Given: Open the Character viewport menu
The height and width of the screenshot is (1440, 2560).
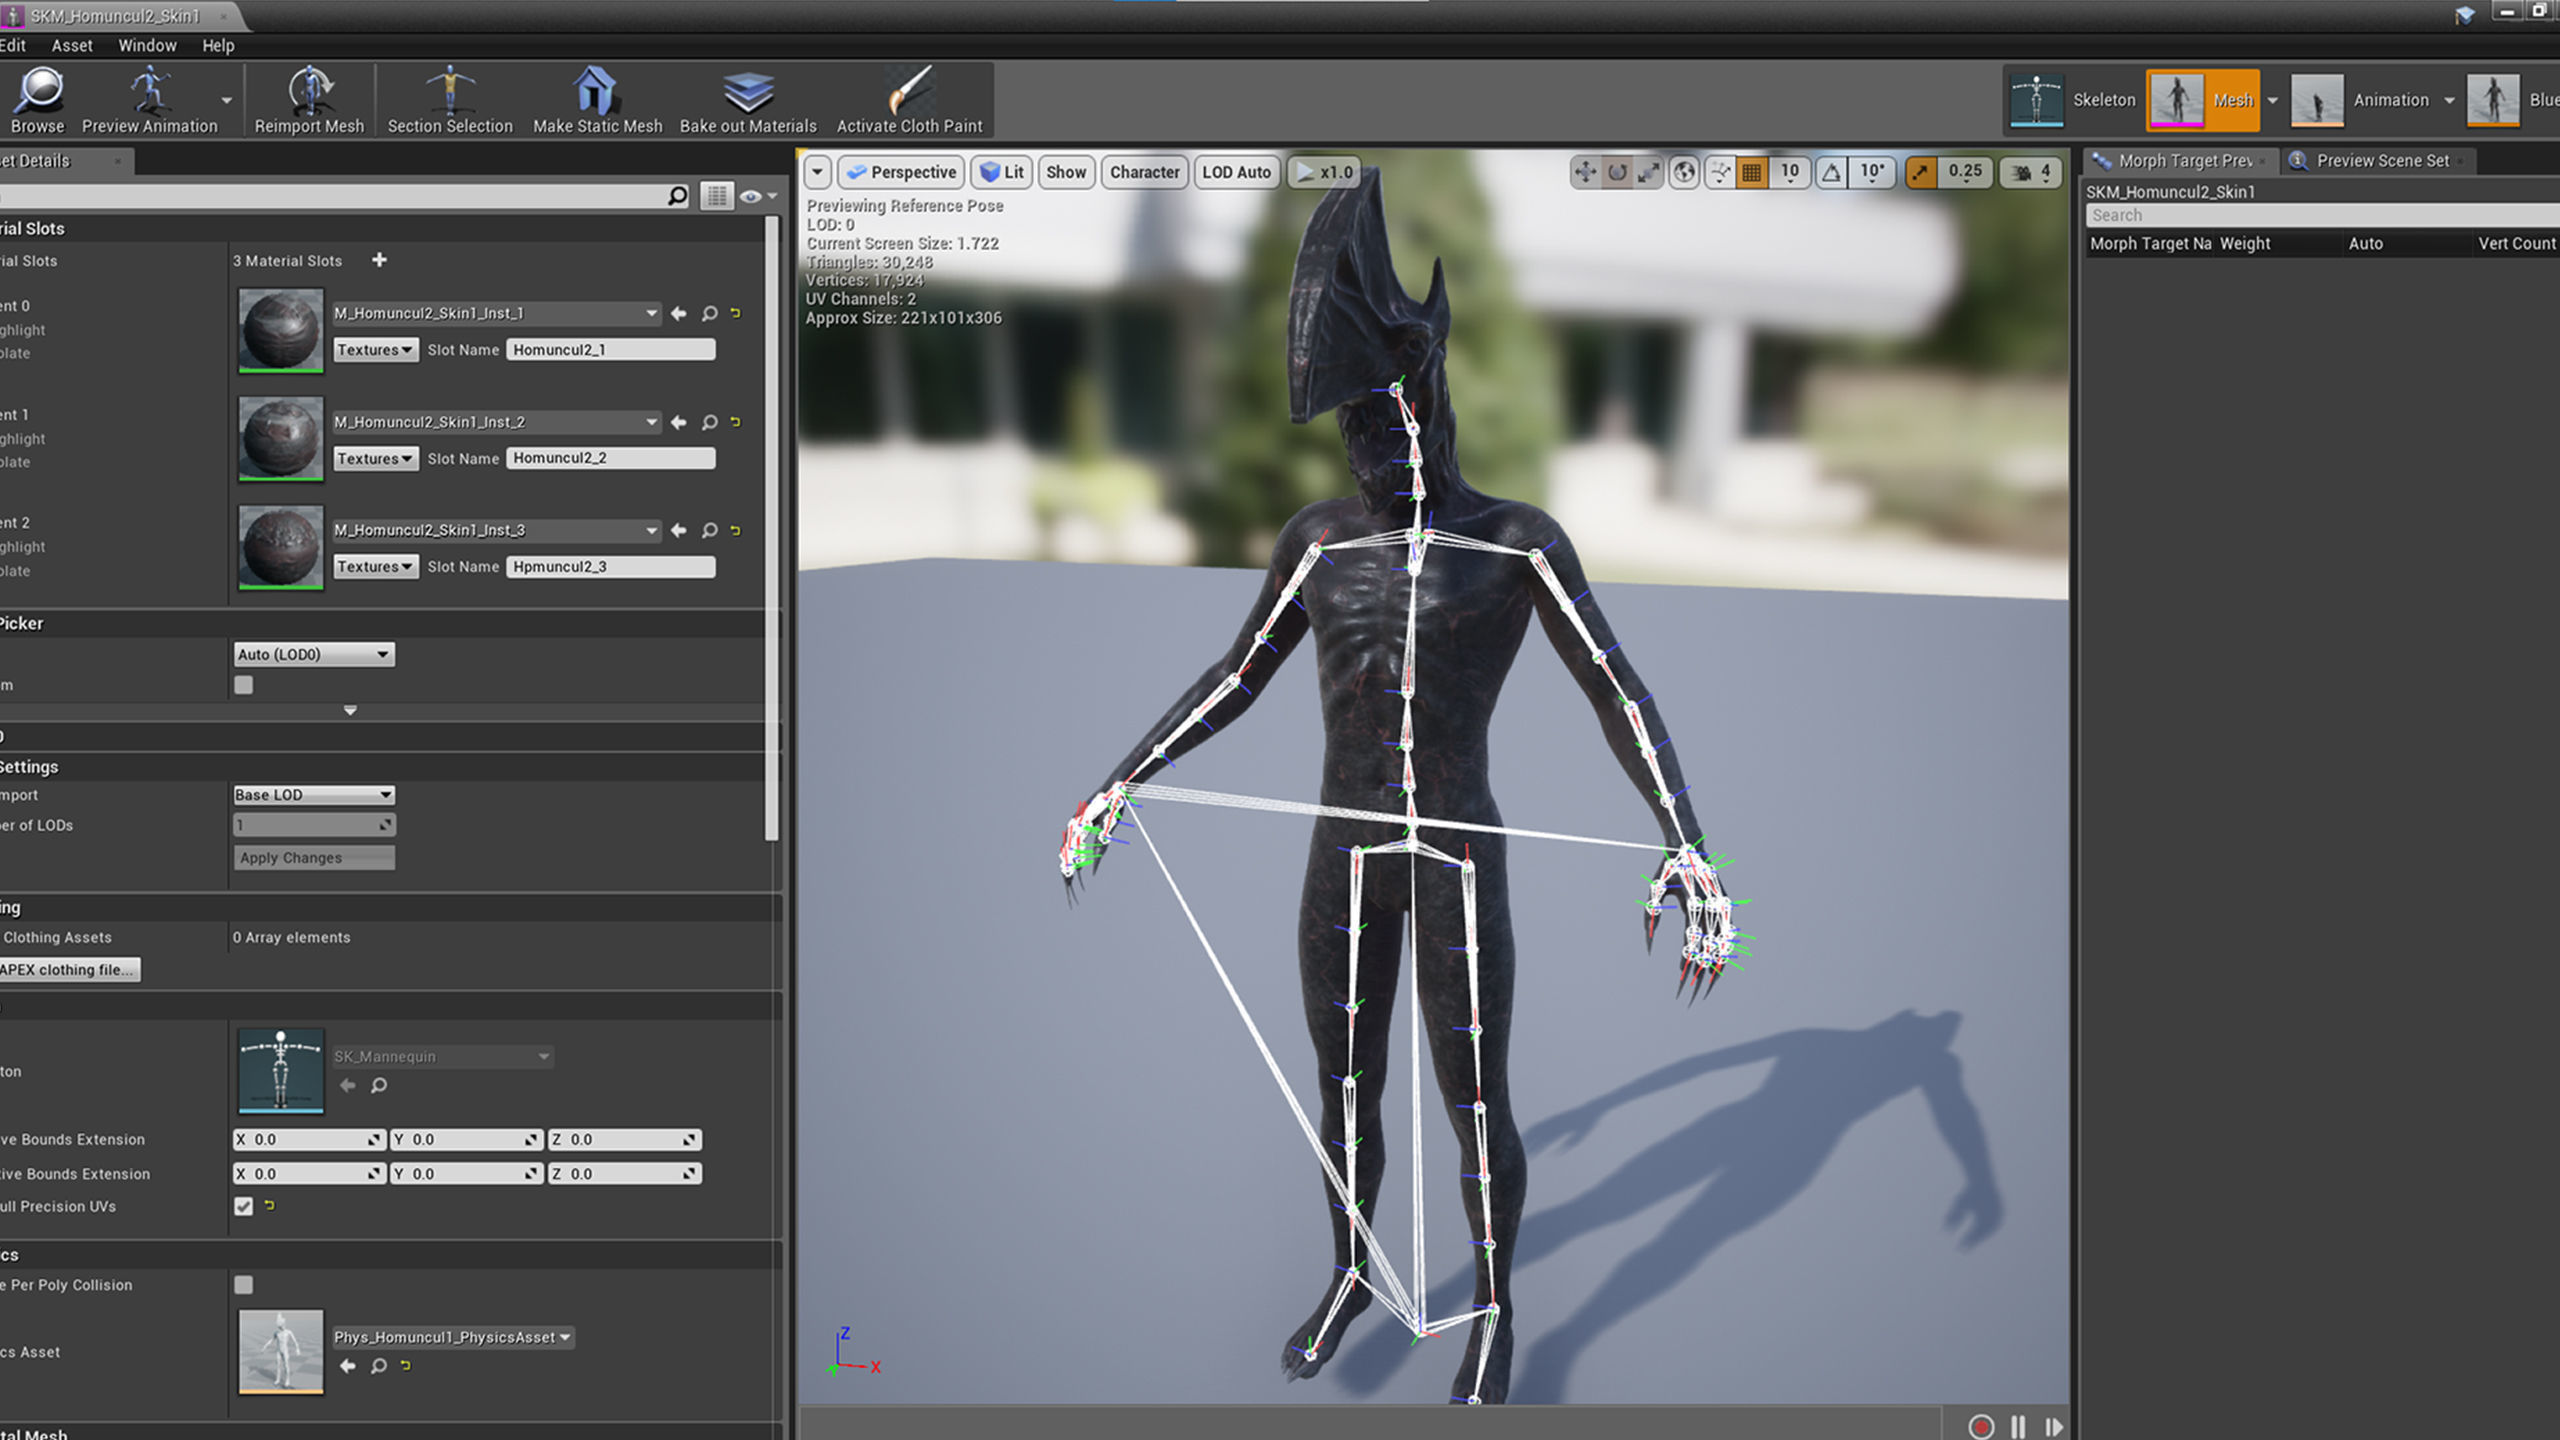Looking at the screenshot, I should click(1144, 172).
